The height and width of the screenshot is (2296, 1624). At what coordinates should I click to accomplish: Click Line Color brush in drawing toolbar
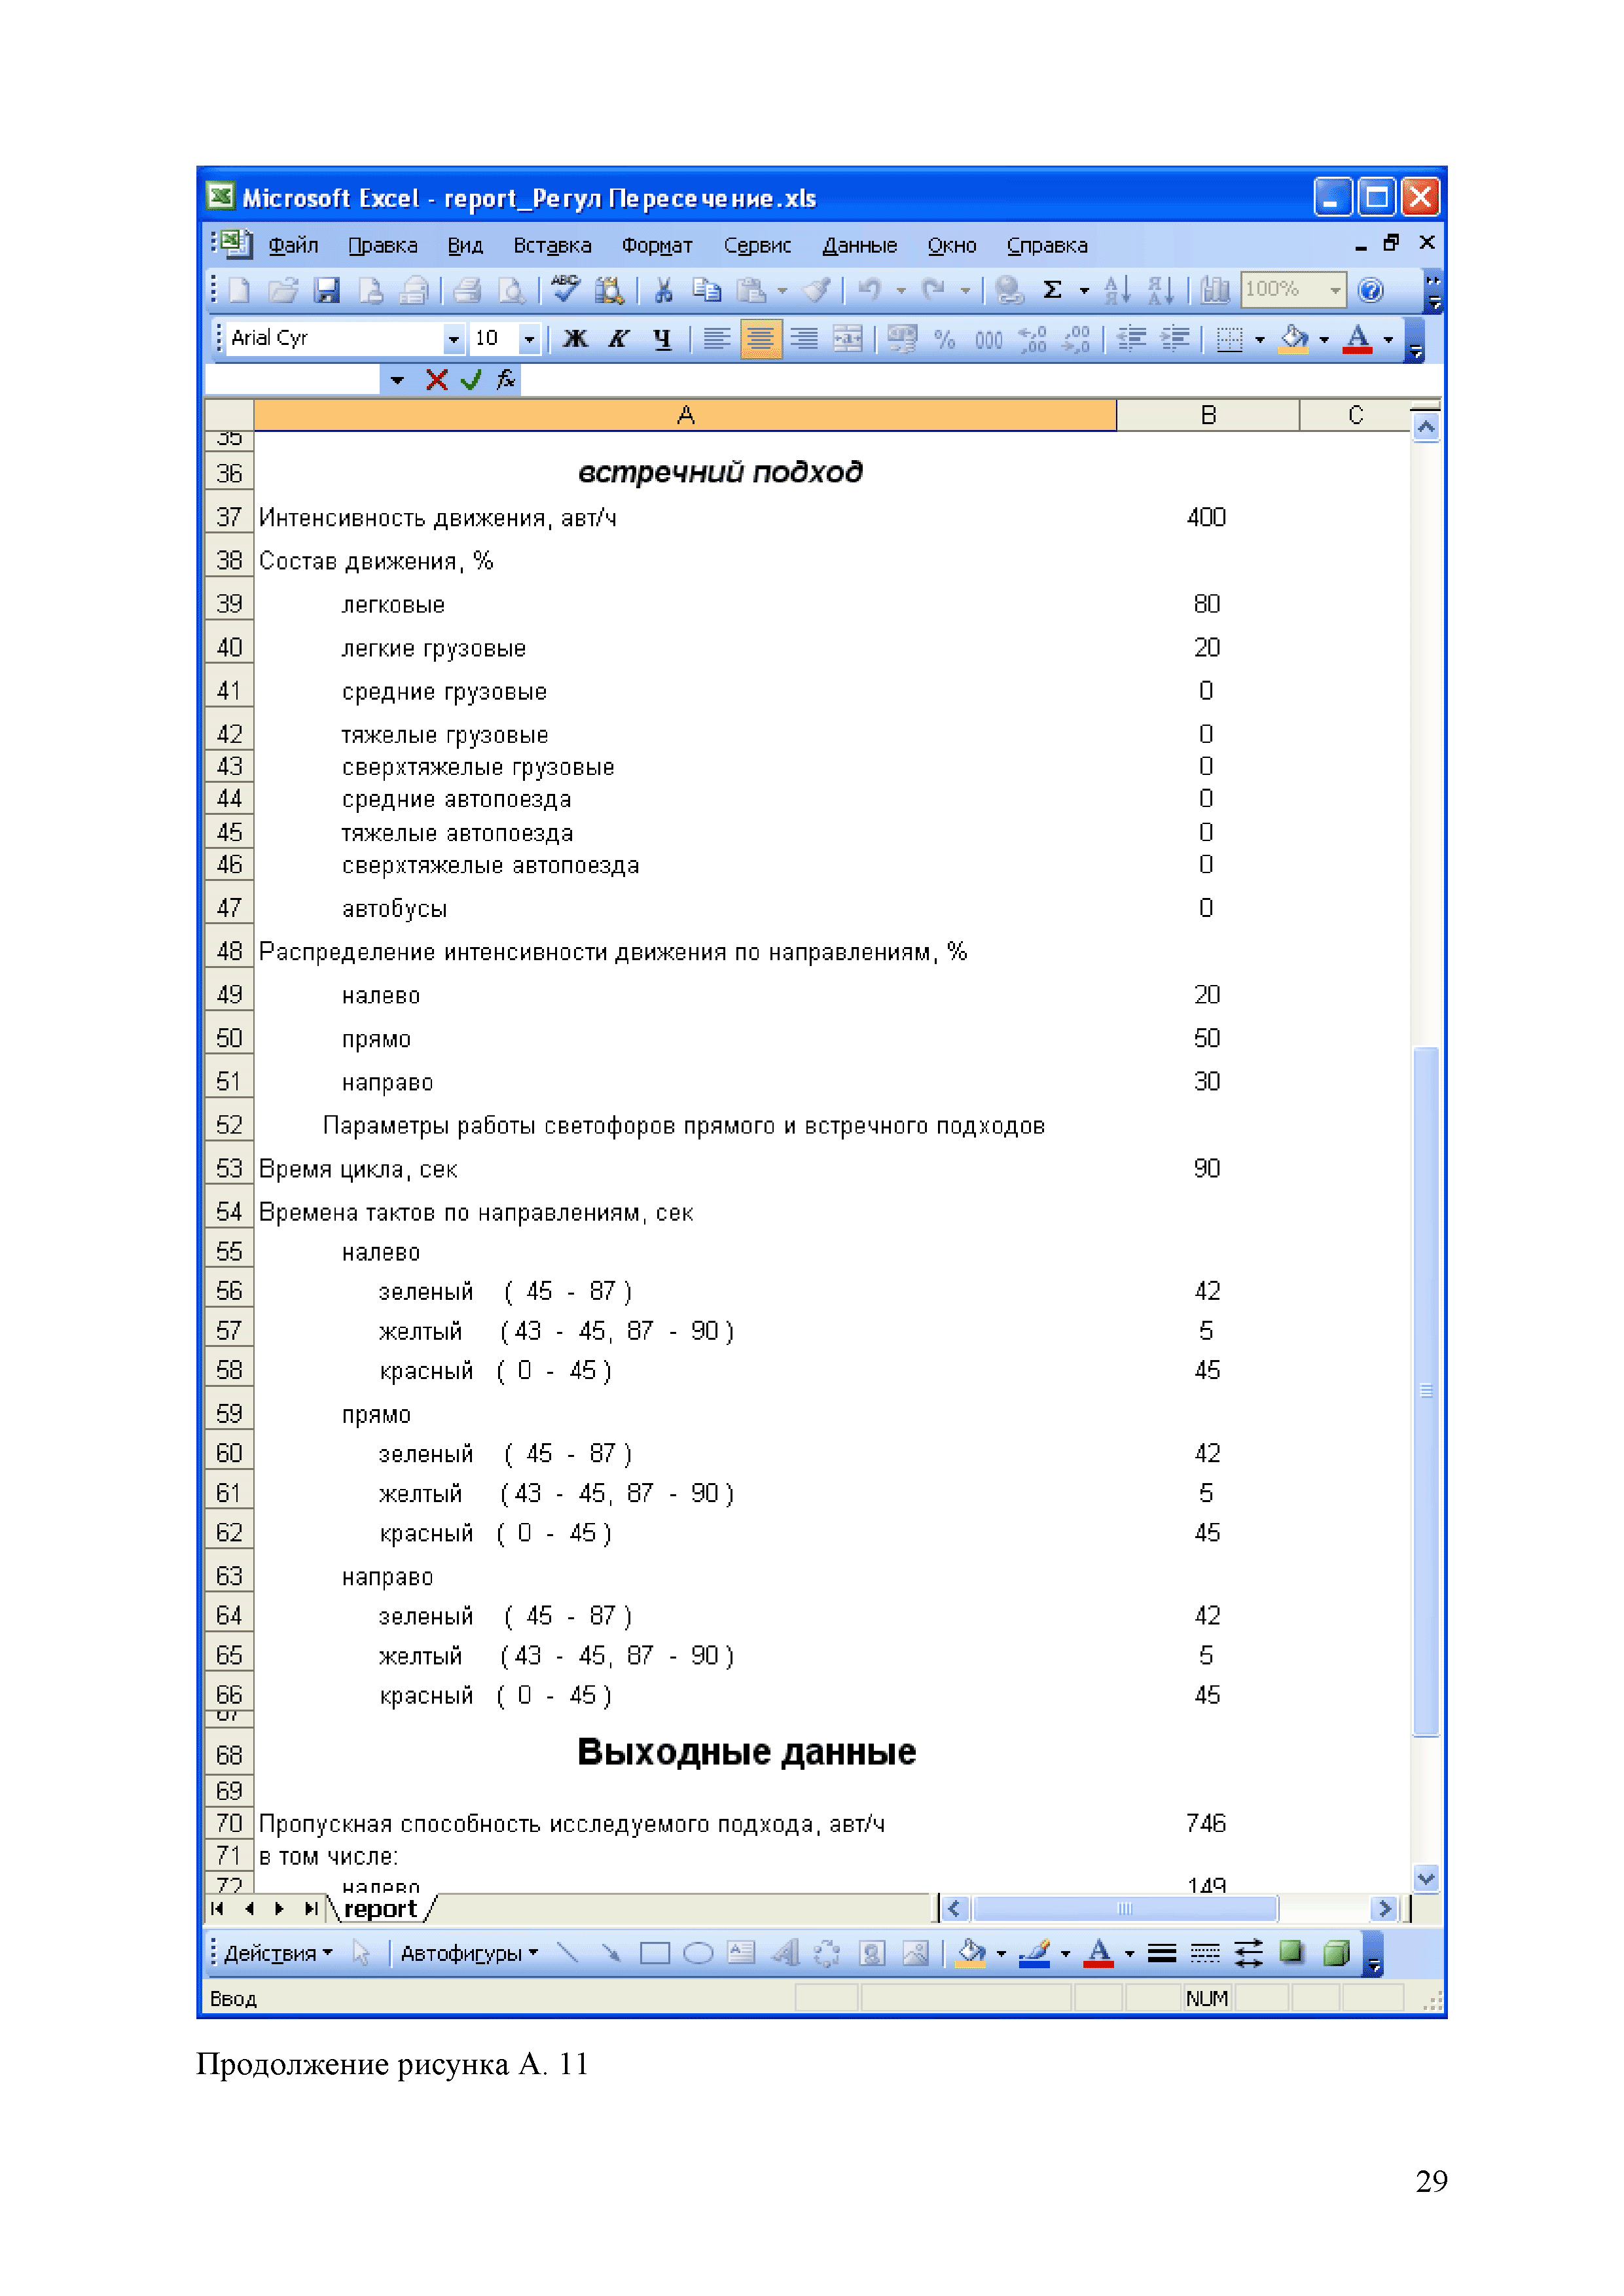(1034, 1953)
